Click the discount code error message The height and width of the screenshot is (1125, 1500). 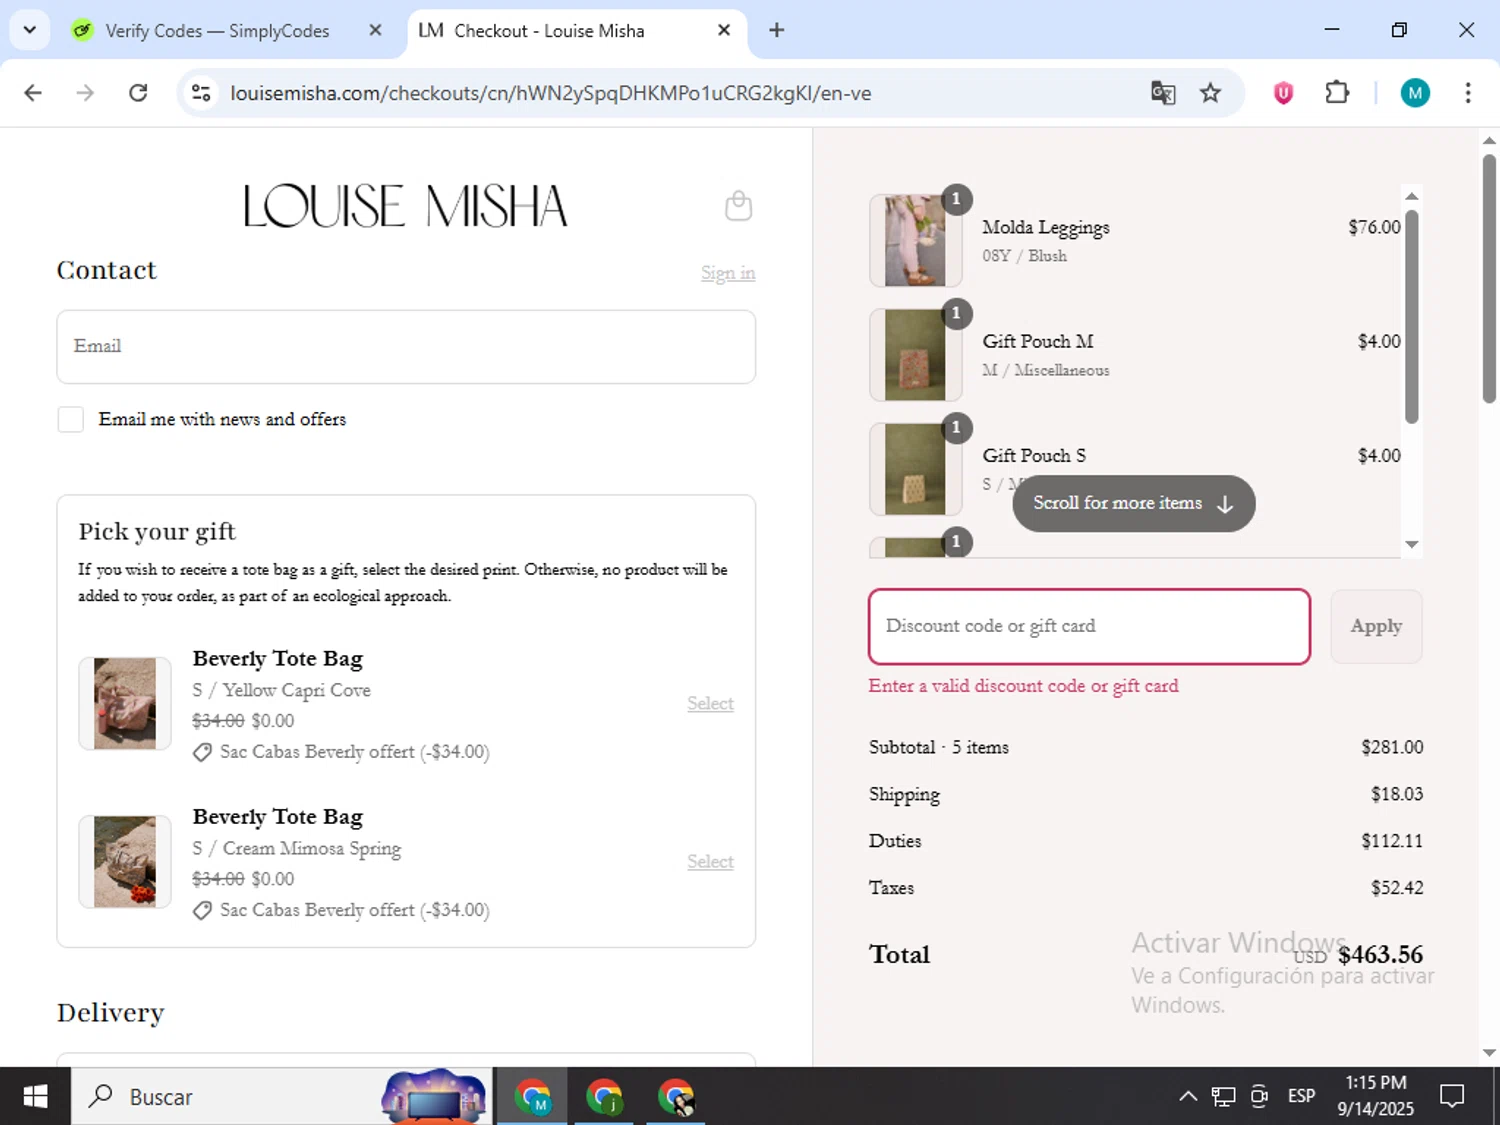pos(1023,686)
